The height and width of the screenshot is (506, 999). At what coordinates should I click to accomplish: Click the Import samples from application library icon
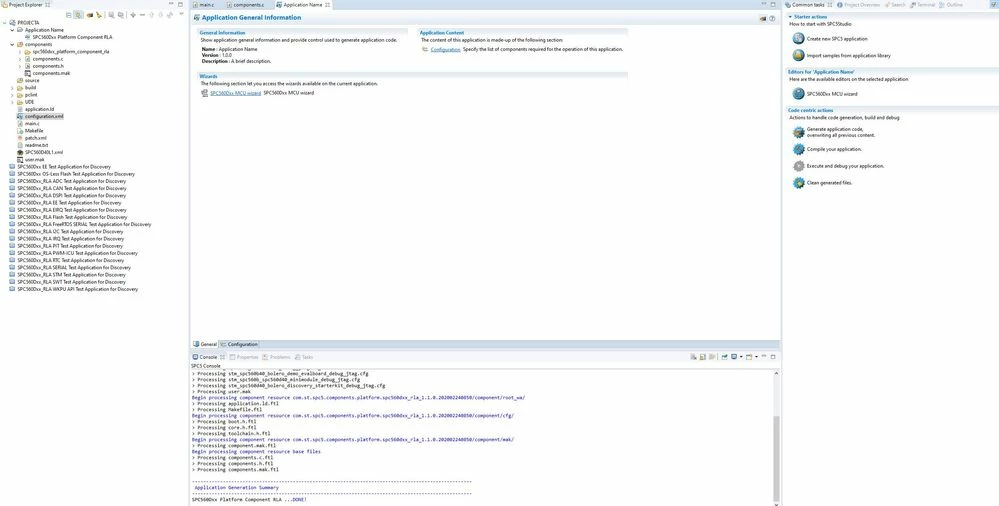coord(798,55)
